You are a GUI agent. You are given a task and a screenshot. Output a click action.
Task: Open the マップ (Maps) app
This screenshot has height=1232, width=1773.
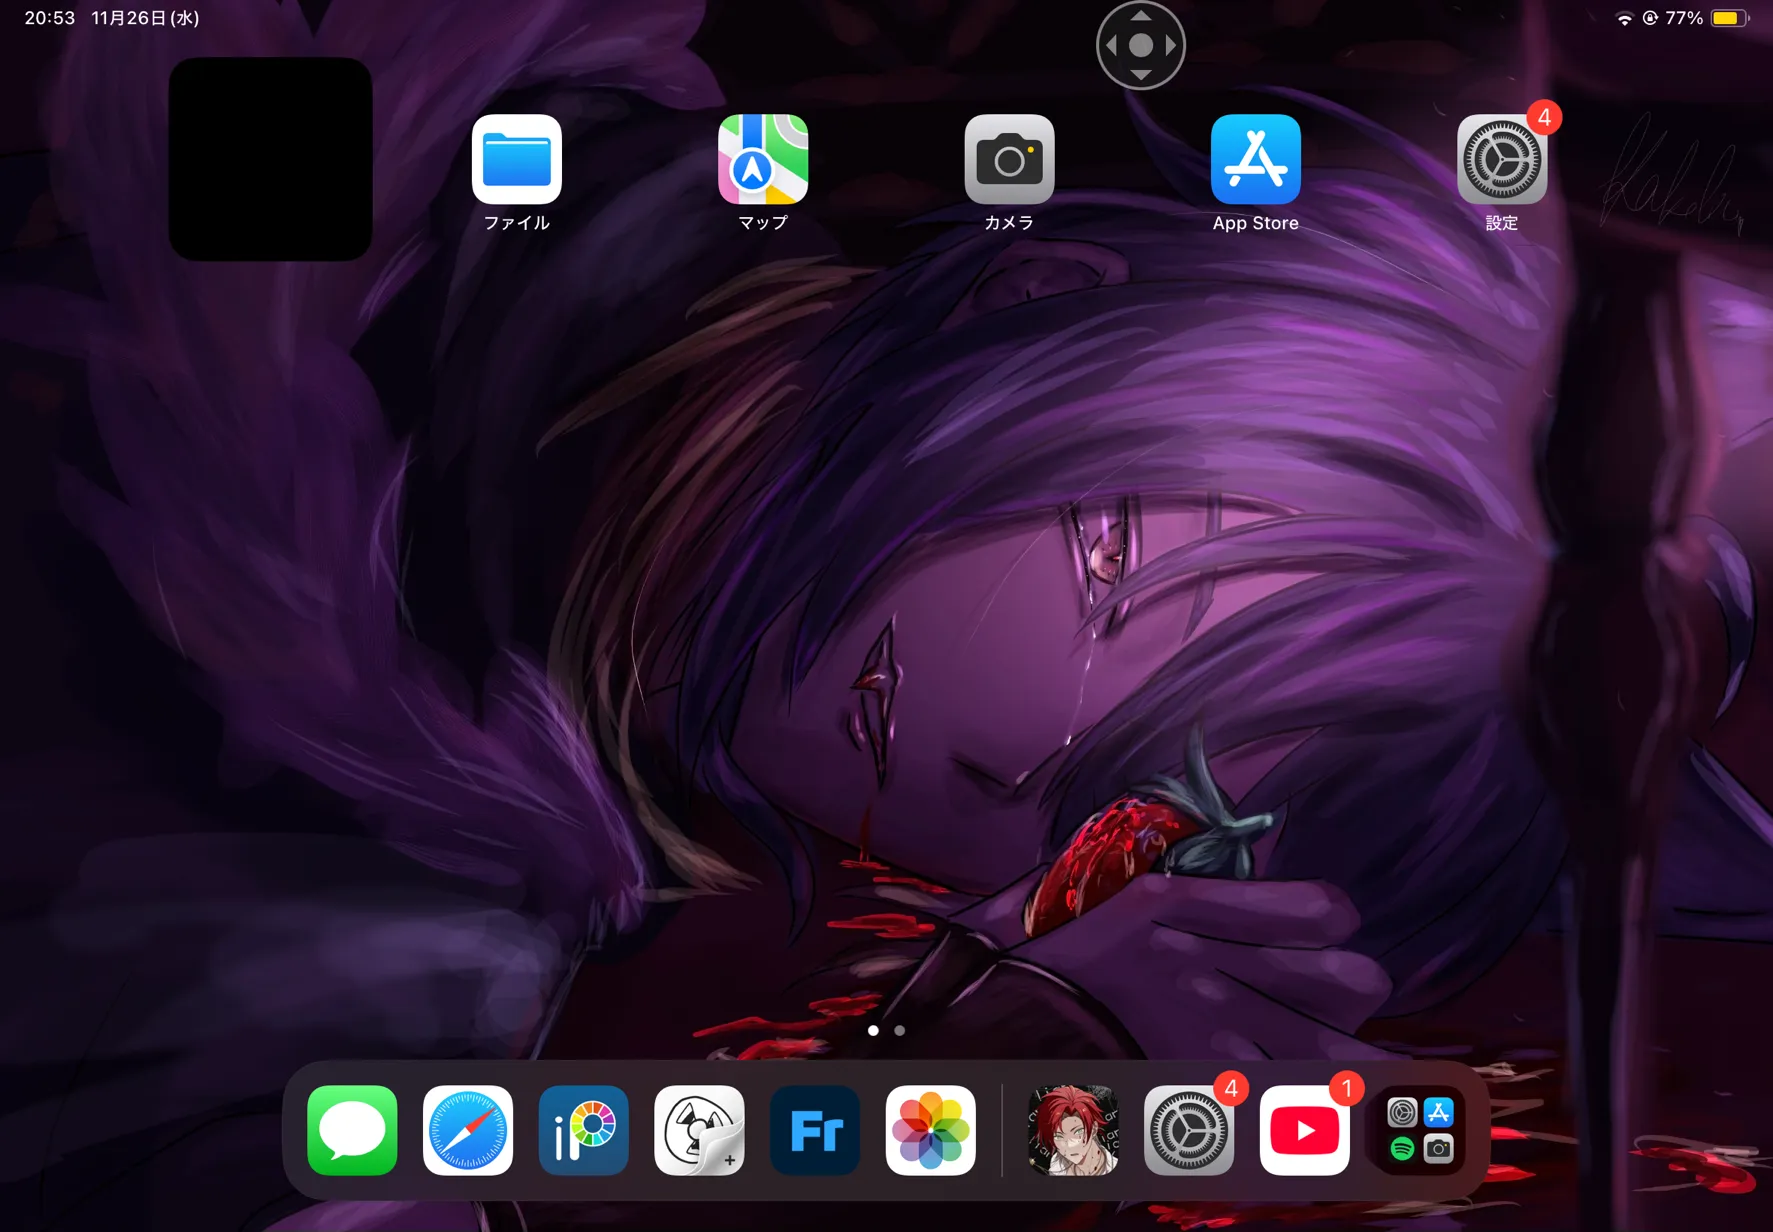pos(763,159)
